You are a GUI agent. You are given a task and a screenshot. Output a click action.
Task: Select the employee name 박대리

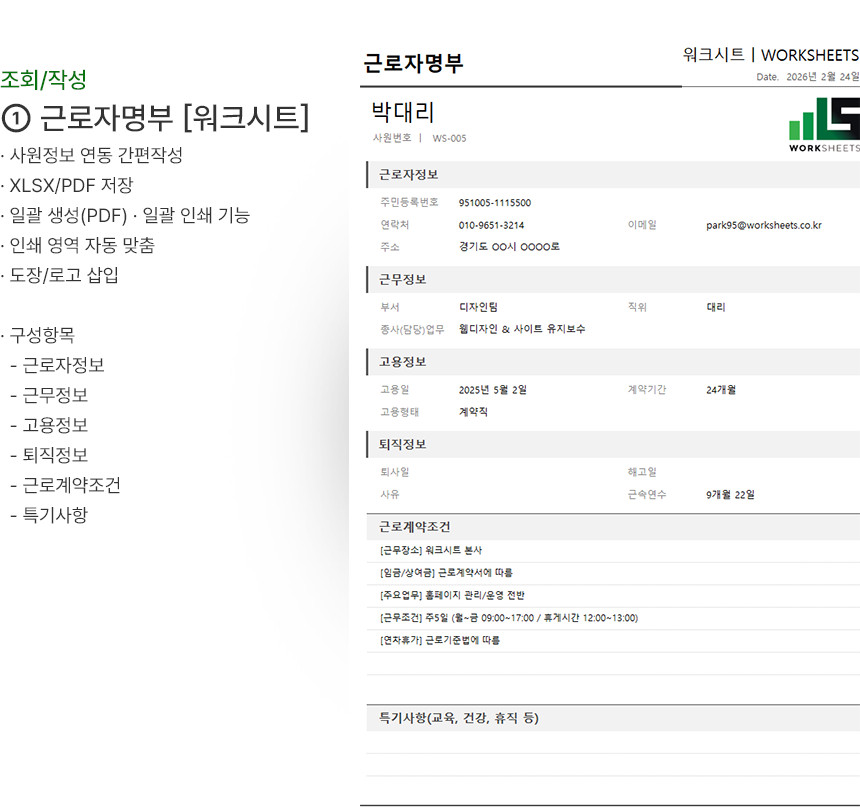tap(403, 113)
